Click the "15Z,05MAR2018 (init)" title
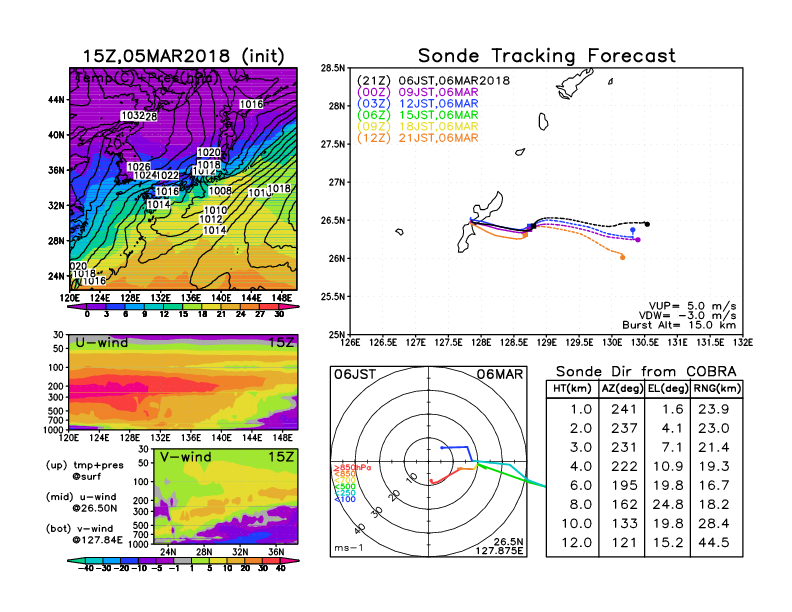The width and height of the screenshot is (792, 612). tap(183, 56)
